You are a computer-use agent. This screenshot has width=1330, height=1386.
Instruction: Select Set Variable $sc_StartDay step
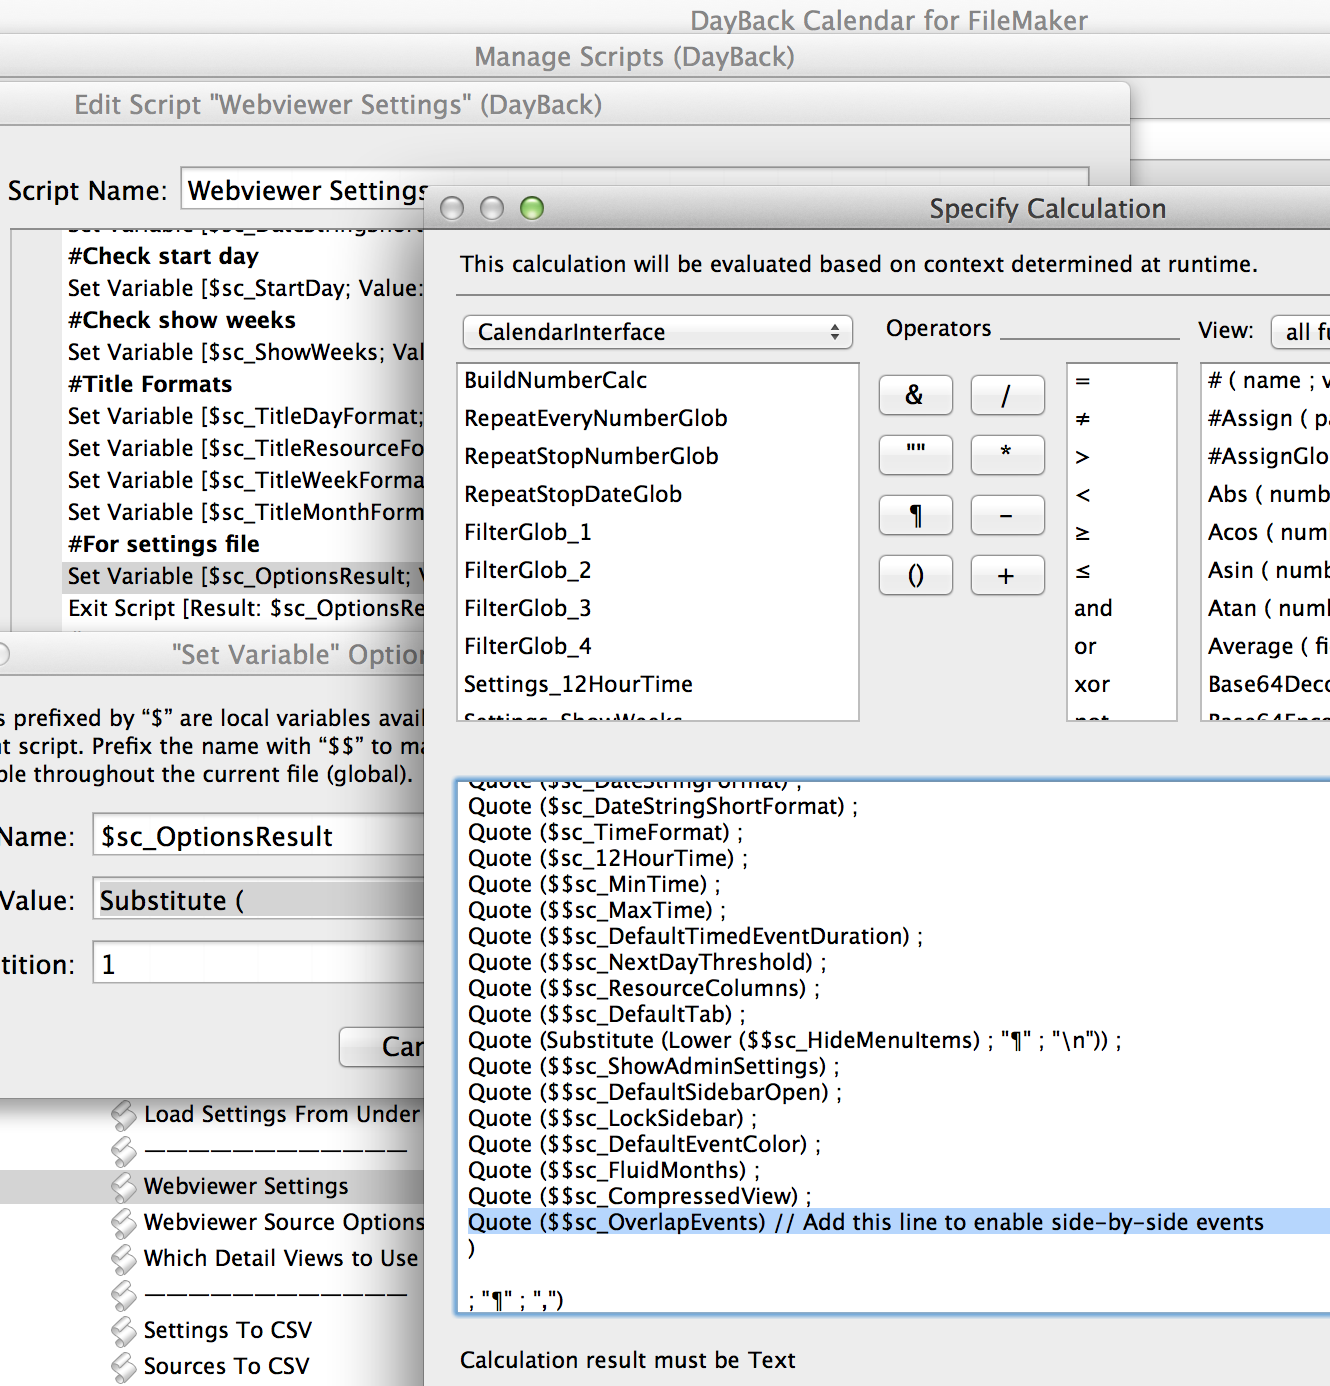coord(246,288)
